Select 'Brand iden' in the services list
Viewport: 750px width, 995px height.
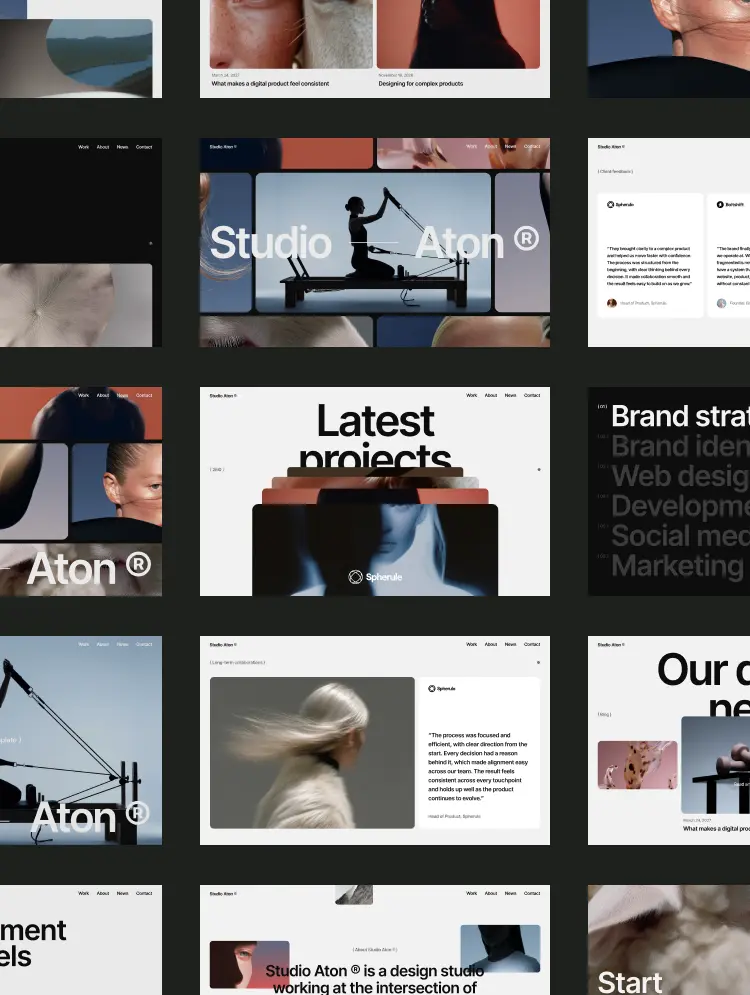click(680, 446)
